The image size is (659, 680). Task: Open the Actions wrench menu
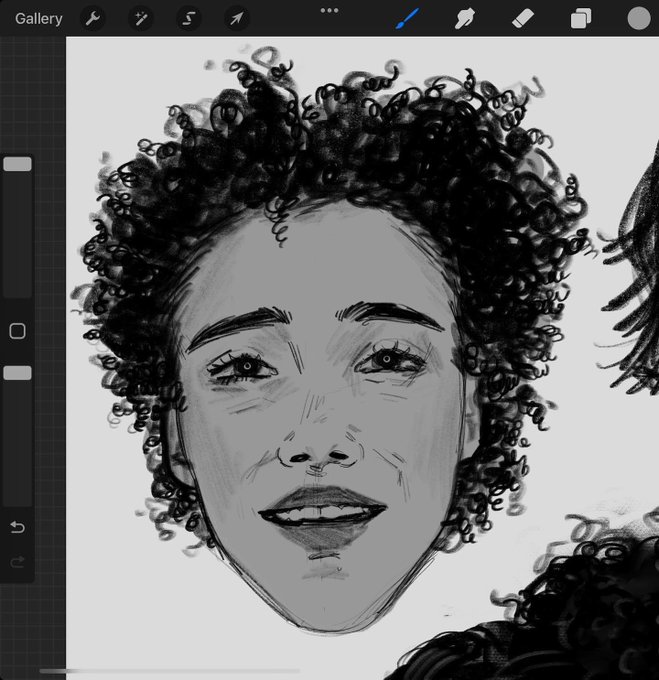click(92, 19)
